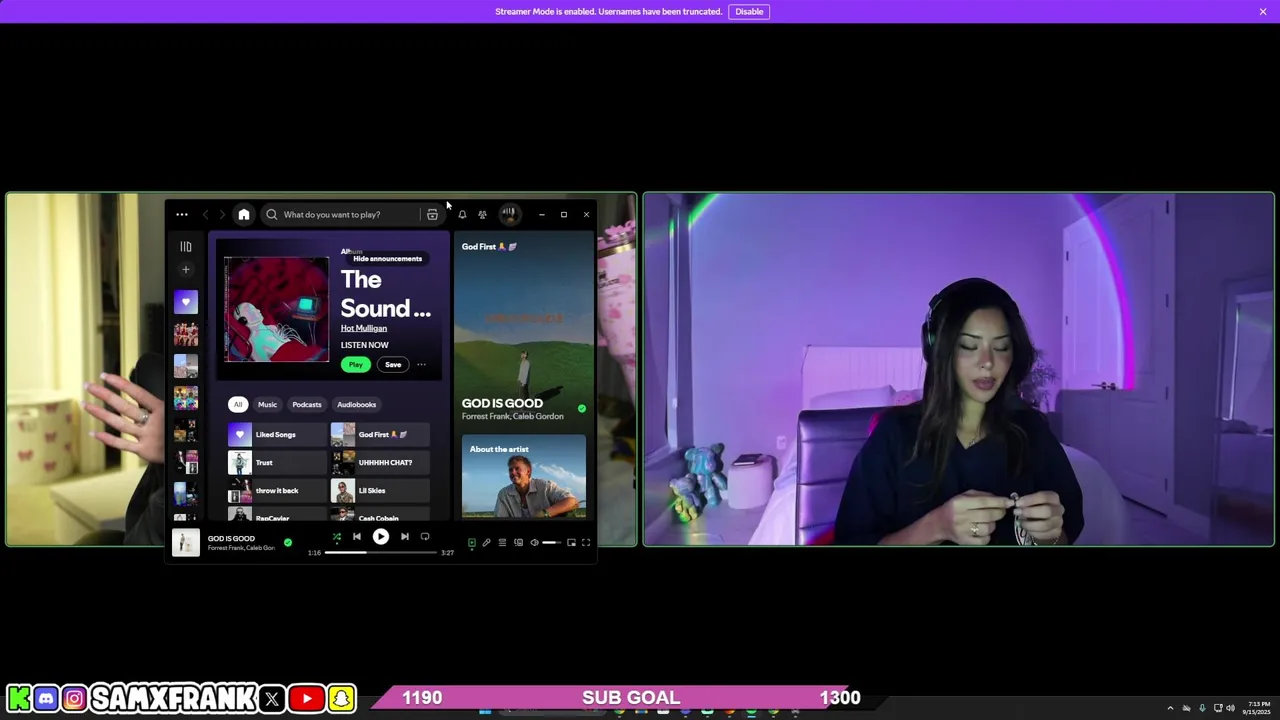Toggle shuffle in the player bar
Viewport: 1280px width, 720px height.
coord(337,537)
